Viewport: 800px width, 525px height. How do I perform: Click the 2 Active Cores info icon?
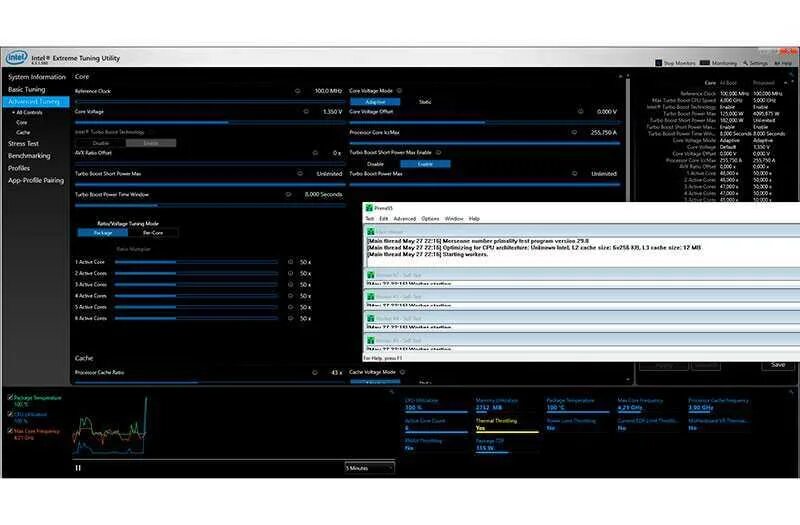290,273
